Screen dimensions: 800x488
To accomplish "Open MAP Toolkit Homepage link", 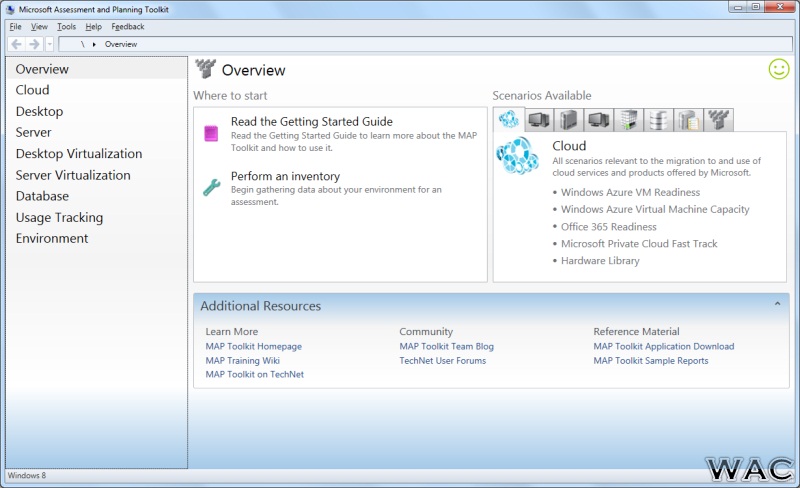I will coord(254,346).
